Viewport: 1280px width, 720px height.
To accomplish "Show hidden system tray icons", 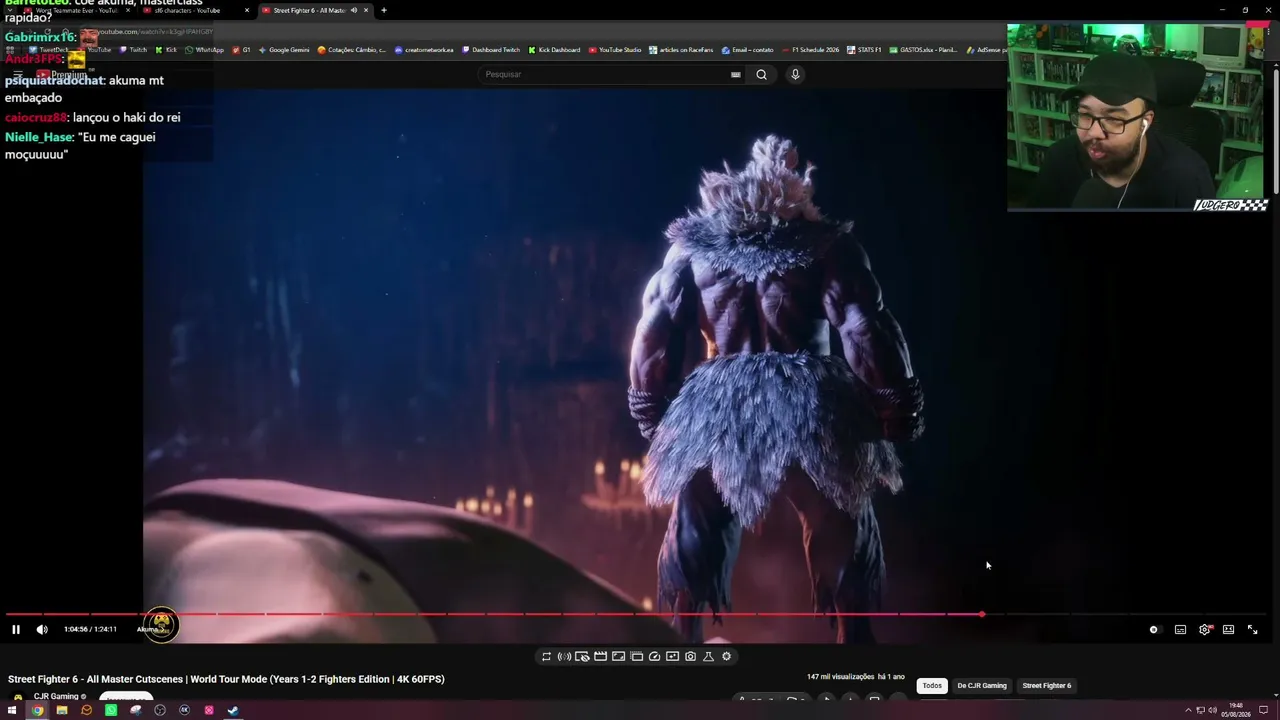I will [x=1188, y=711].
